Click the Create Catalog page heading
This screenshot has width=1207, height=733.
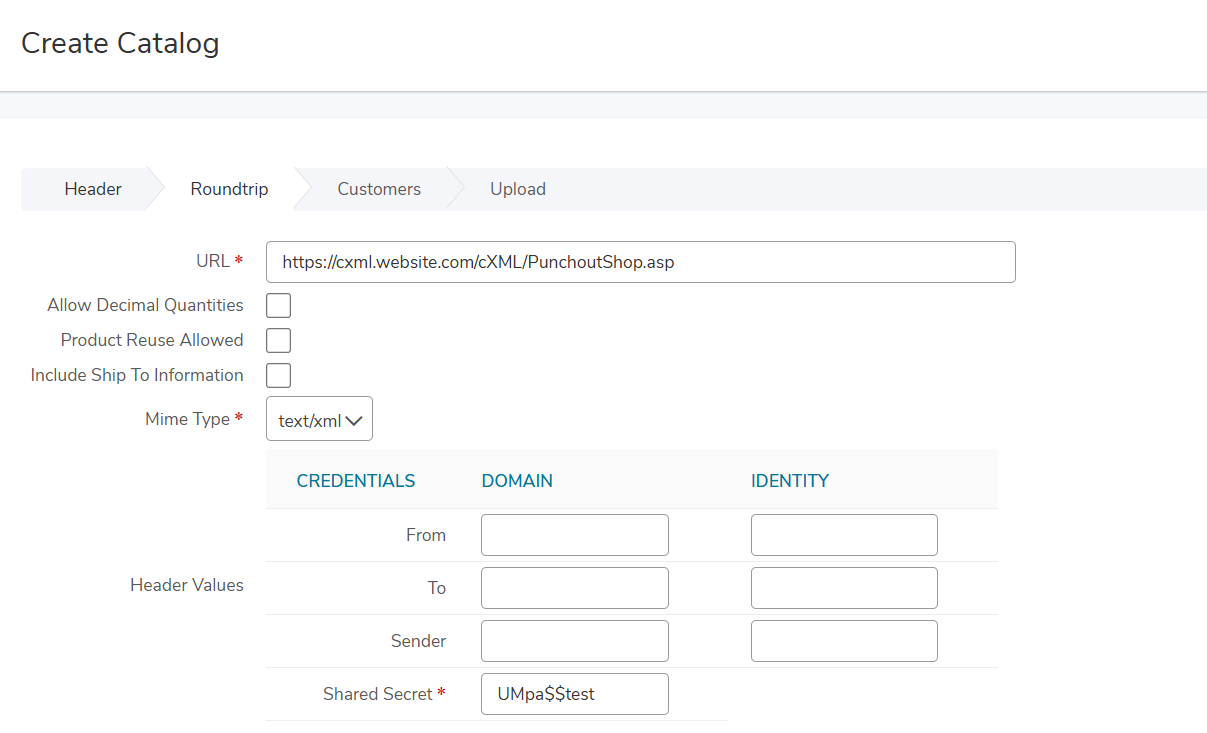pos(120,44)
